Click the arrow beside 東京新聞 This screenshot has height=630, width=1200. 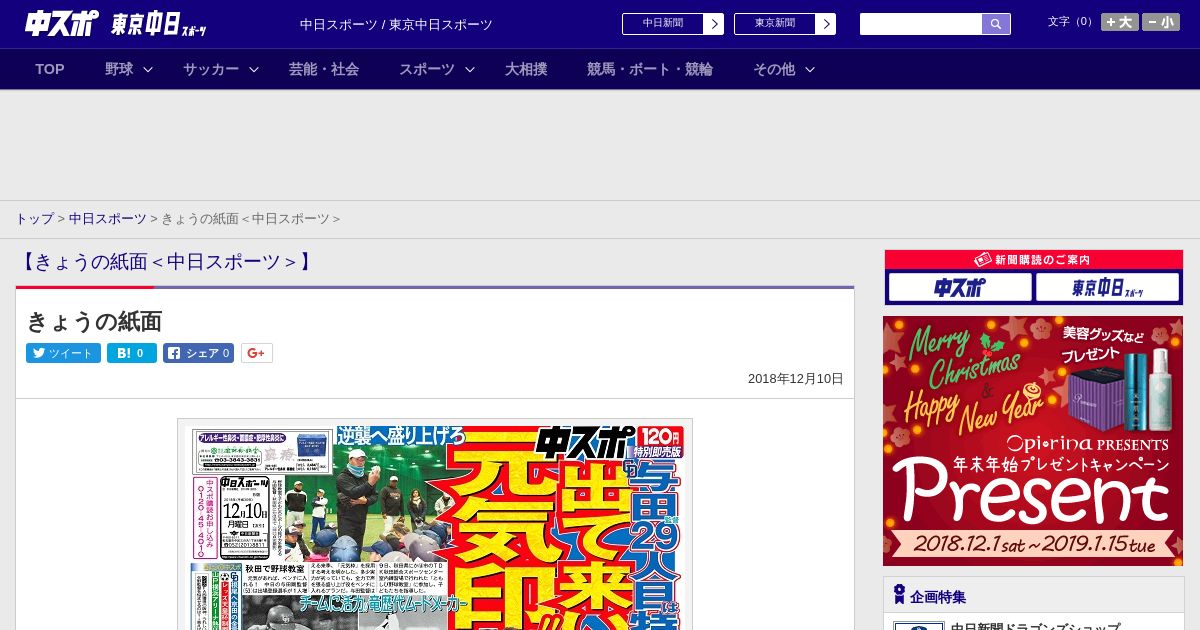click(x=826, y=24)
